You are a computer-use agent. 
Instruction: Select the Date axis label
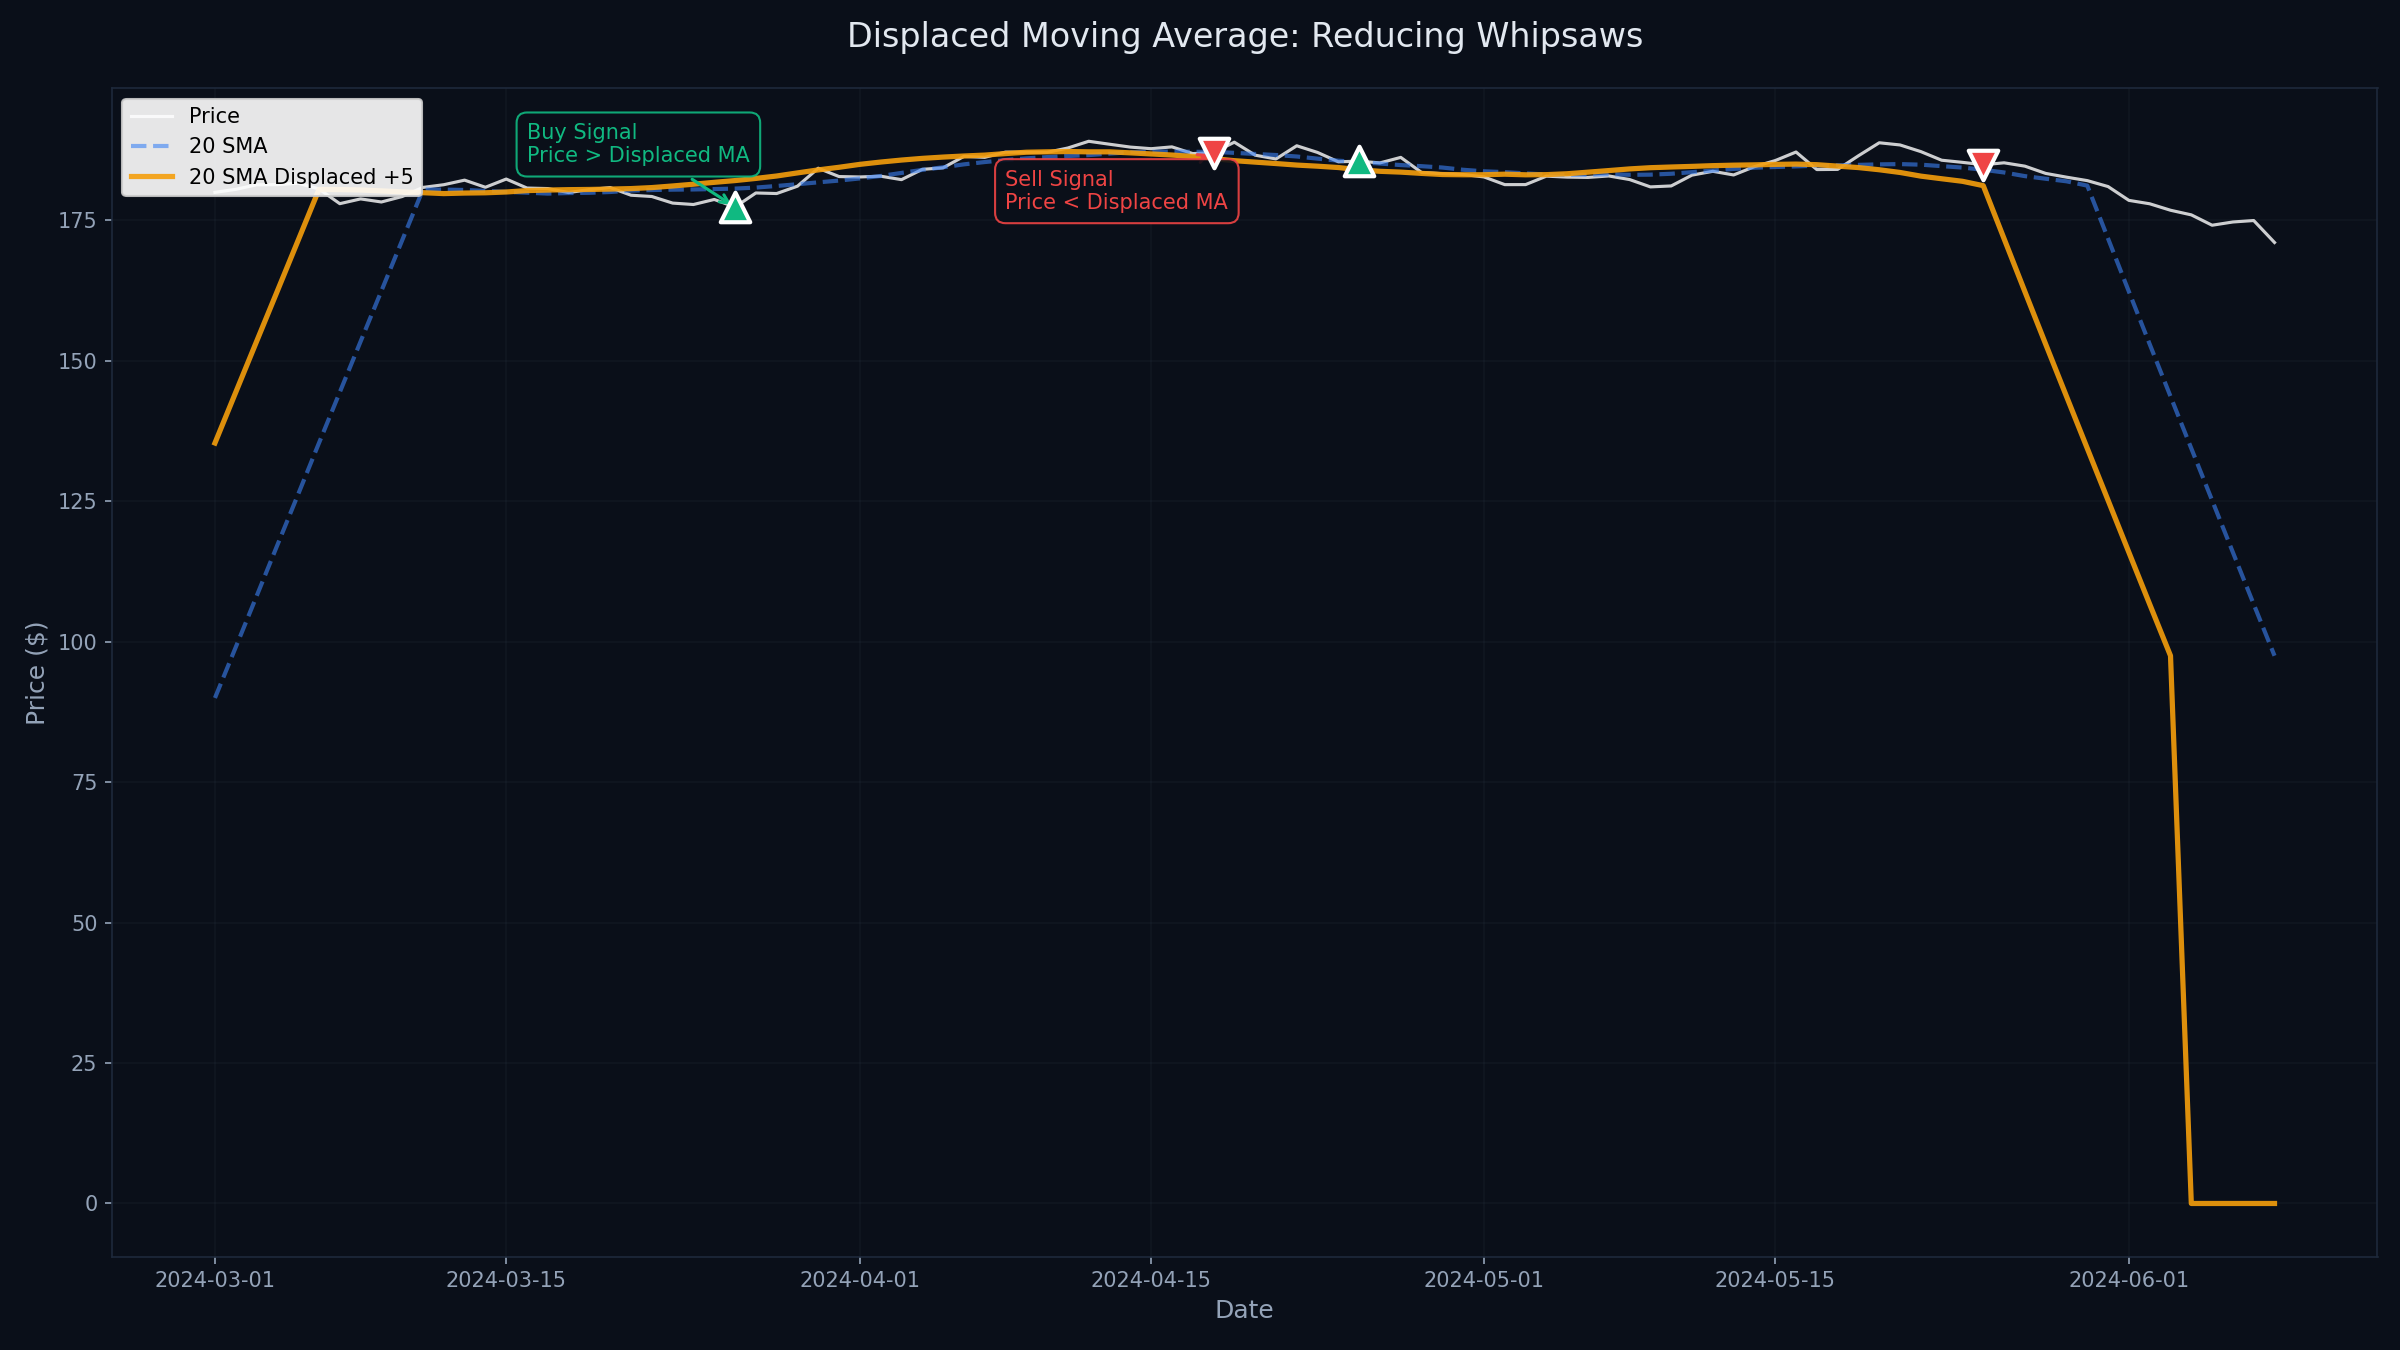click(x=1243, y=1309)
